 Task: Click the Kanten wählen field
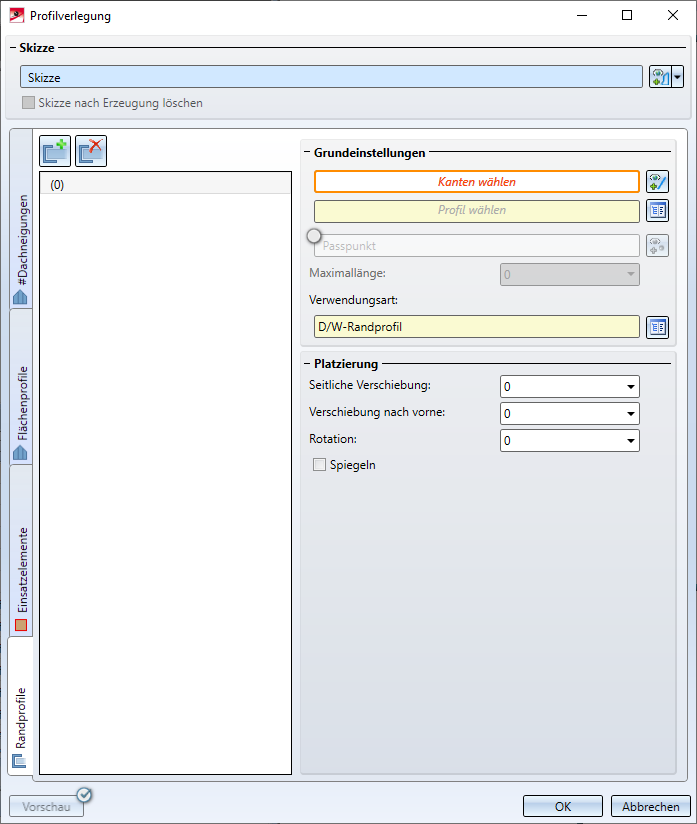pyautogui.click(x=477, y=182)
